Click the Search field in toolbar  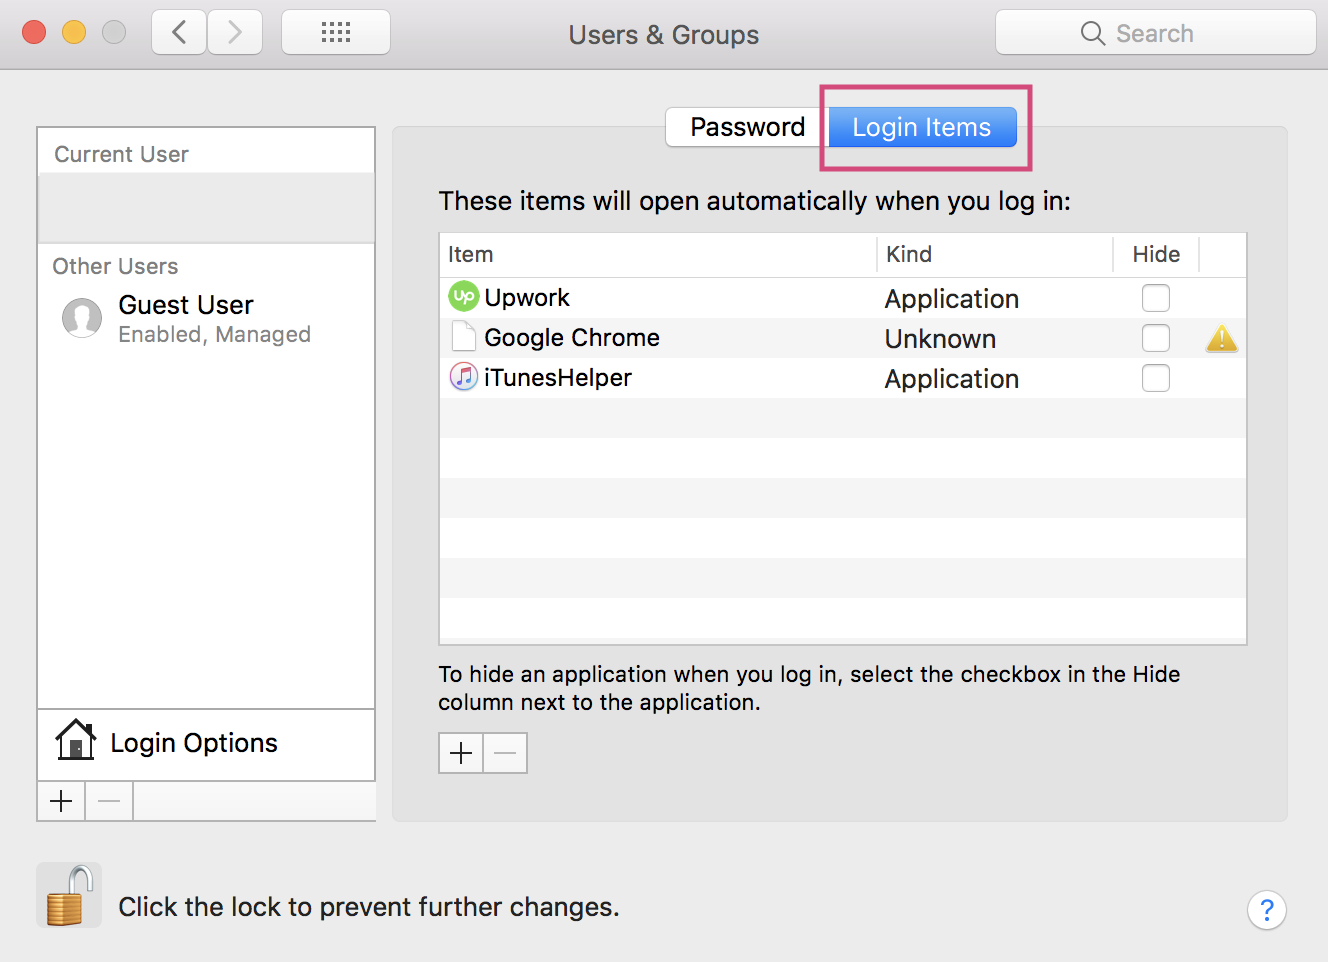1155,33
